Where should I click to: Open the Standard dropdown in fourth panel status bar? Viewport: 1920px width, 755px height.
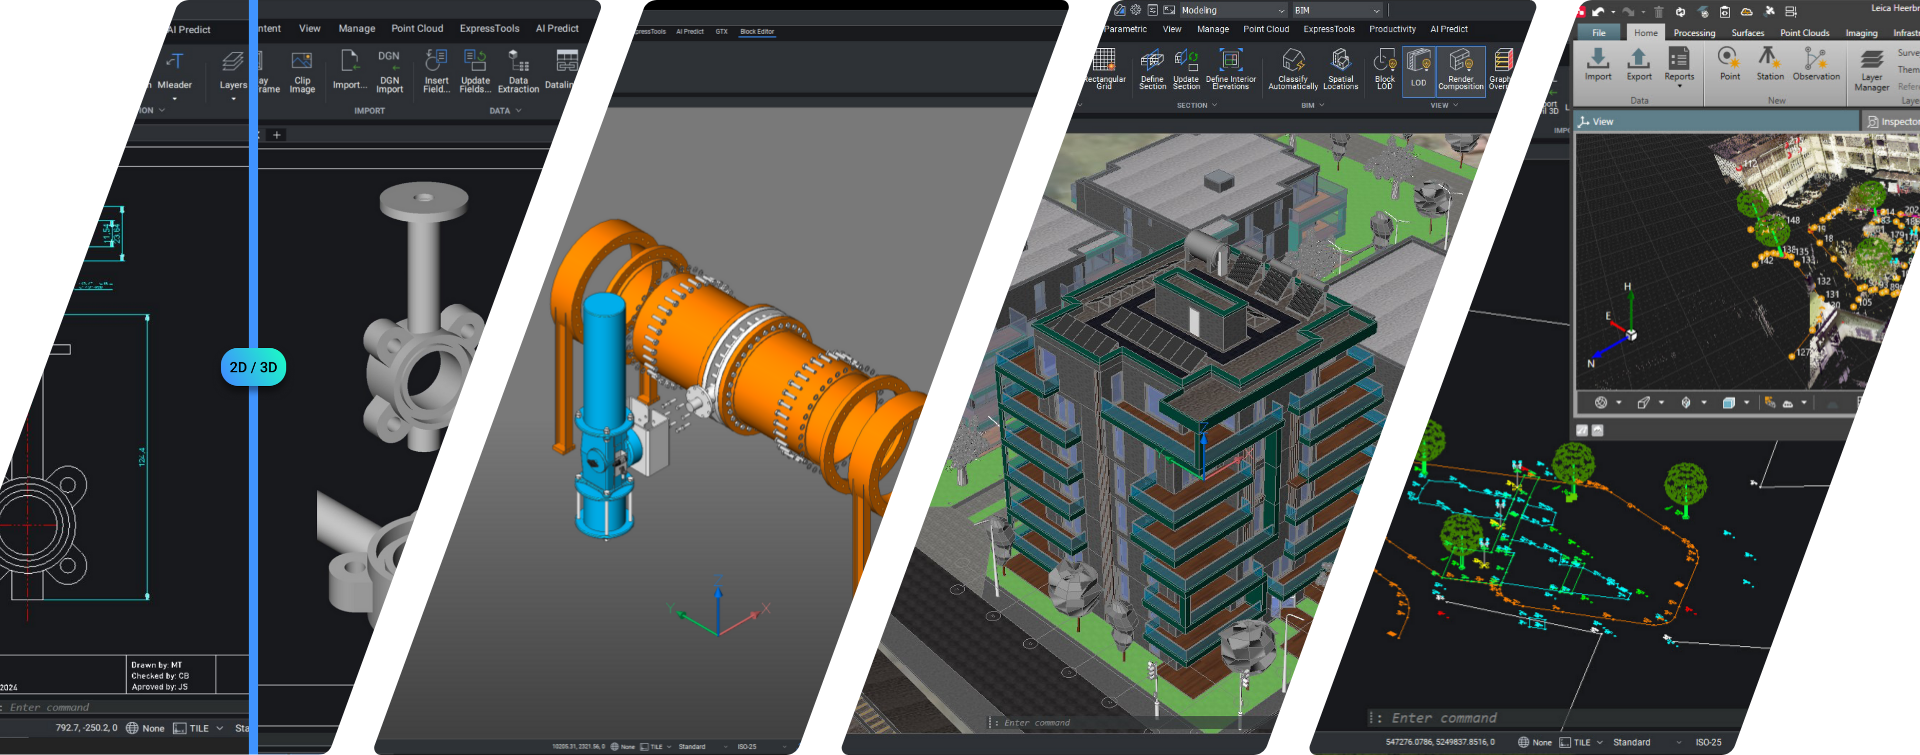[1646, 742]
